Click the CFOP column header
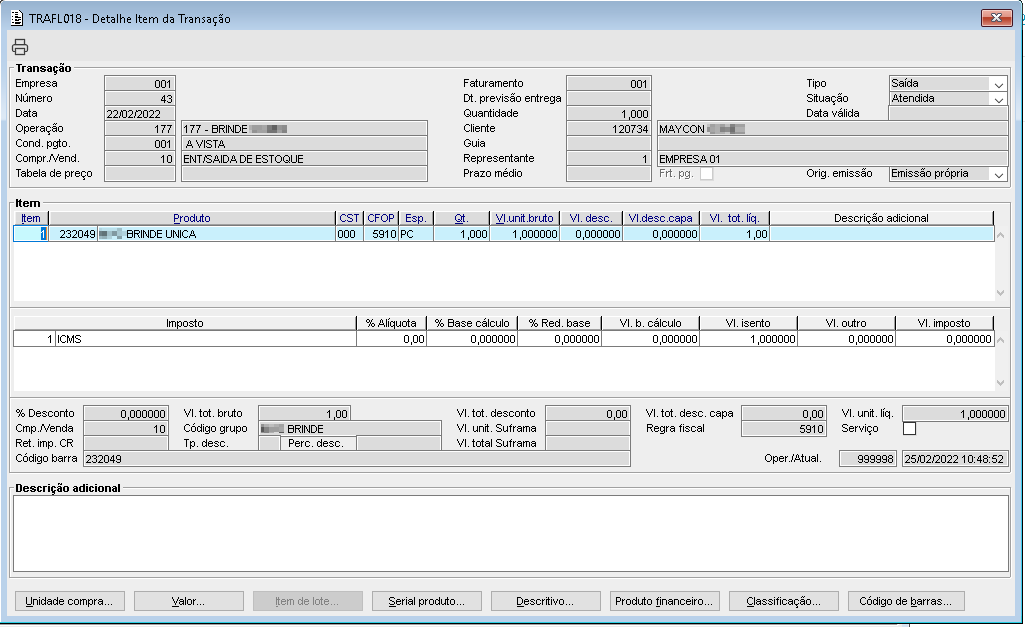This screenshot has height=627, width=1025. point(380,218)
